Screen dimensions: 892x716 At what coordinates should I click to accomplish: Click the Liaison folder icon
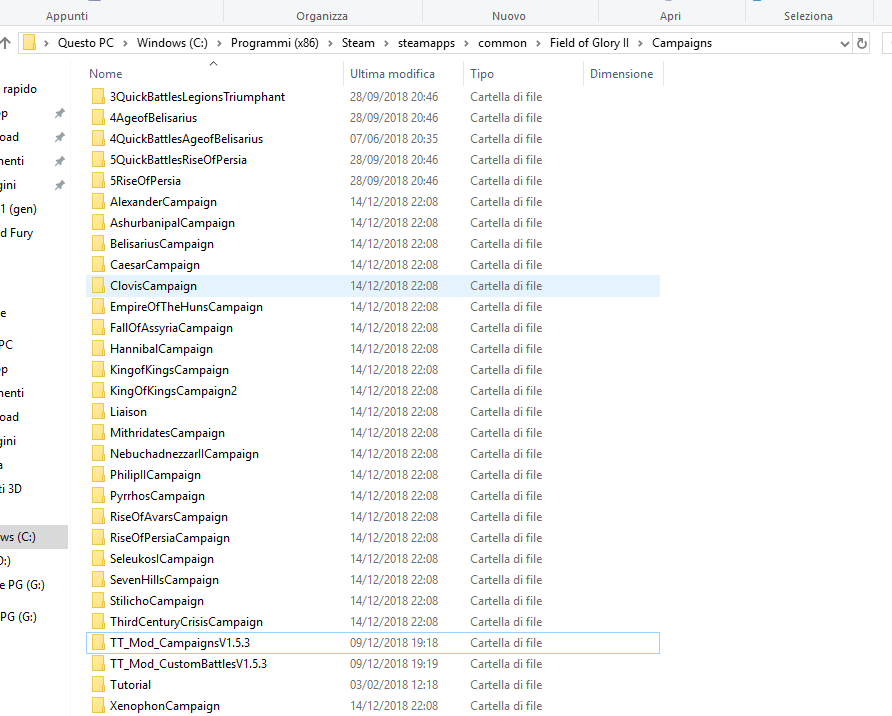click(98, 412)
